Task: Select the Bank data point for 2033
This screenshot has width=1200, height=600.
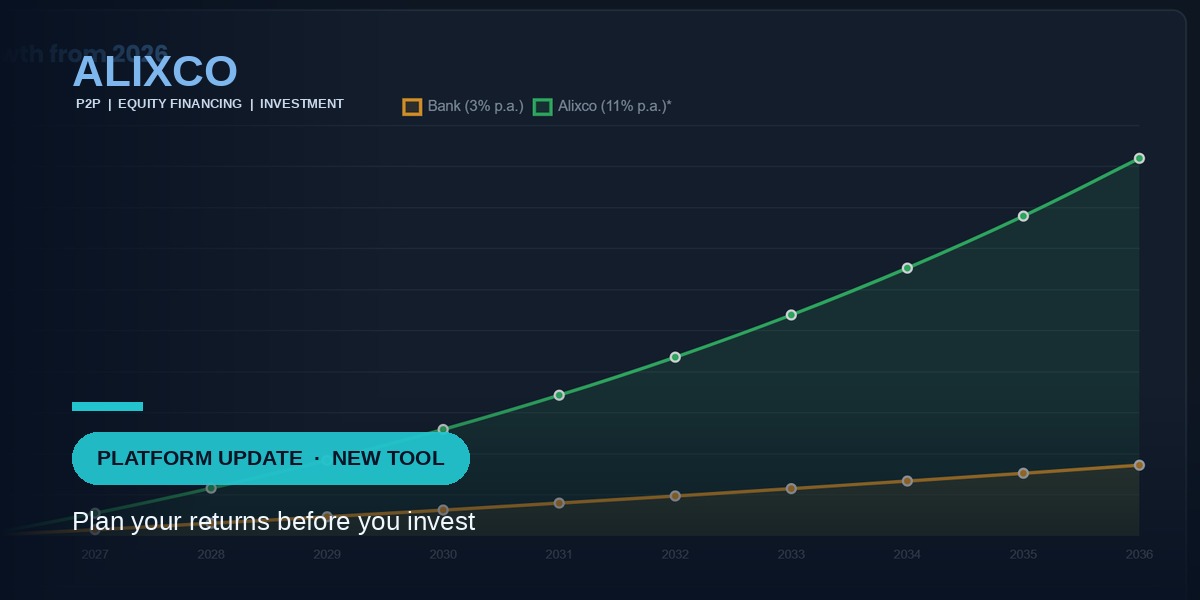Action: (x=791, y=489)
